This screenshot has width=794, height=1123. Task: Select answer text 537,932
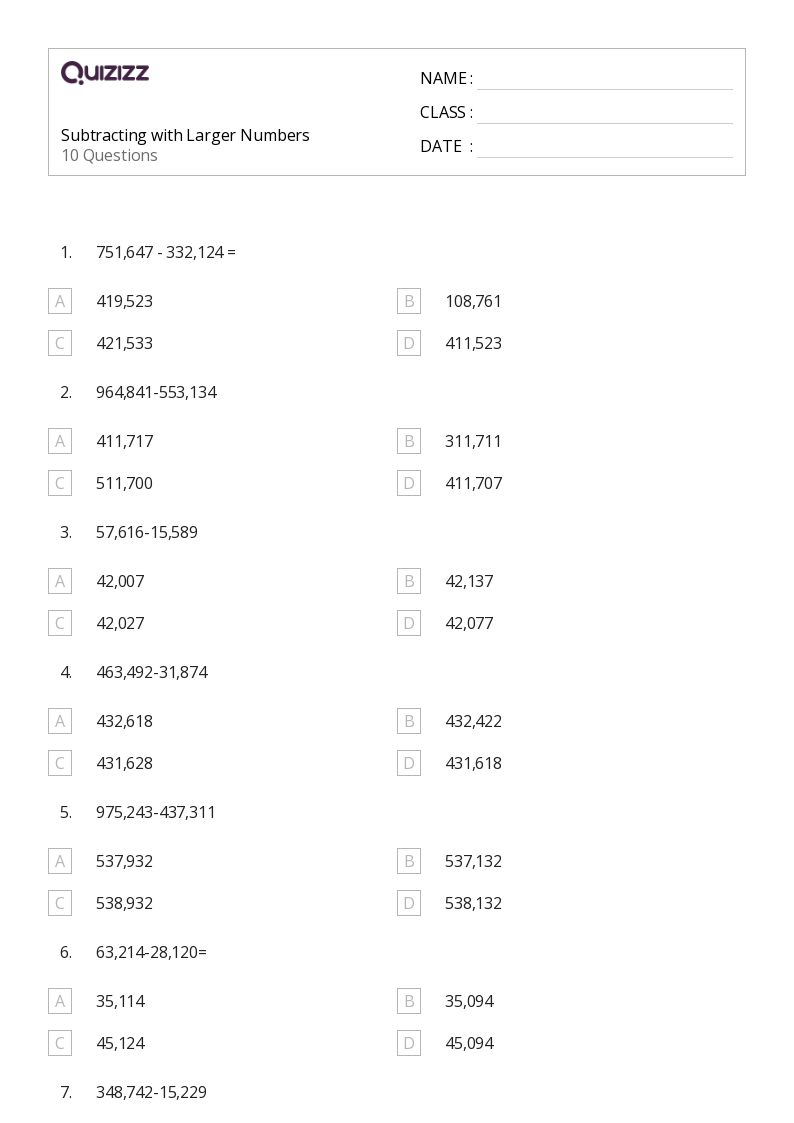point(124,861)
